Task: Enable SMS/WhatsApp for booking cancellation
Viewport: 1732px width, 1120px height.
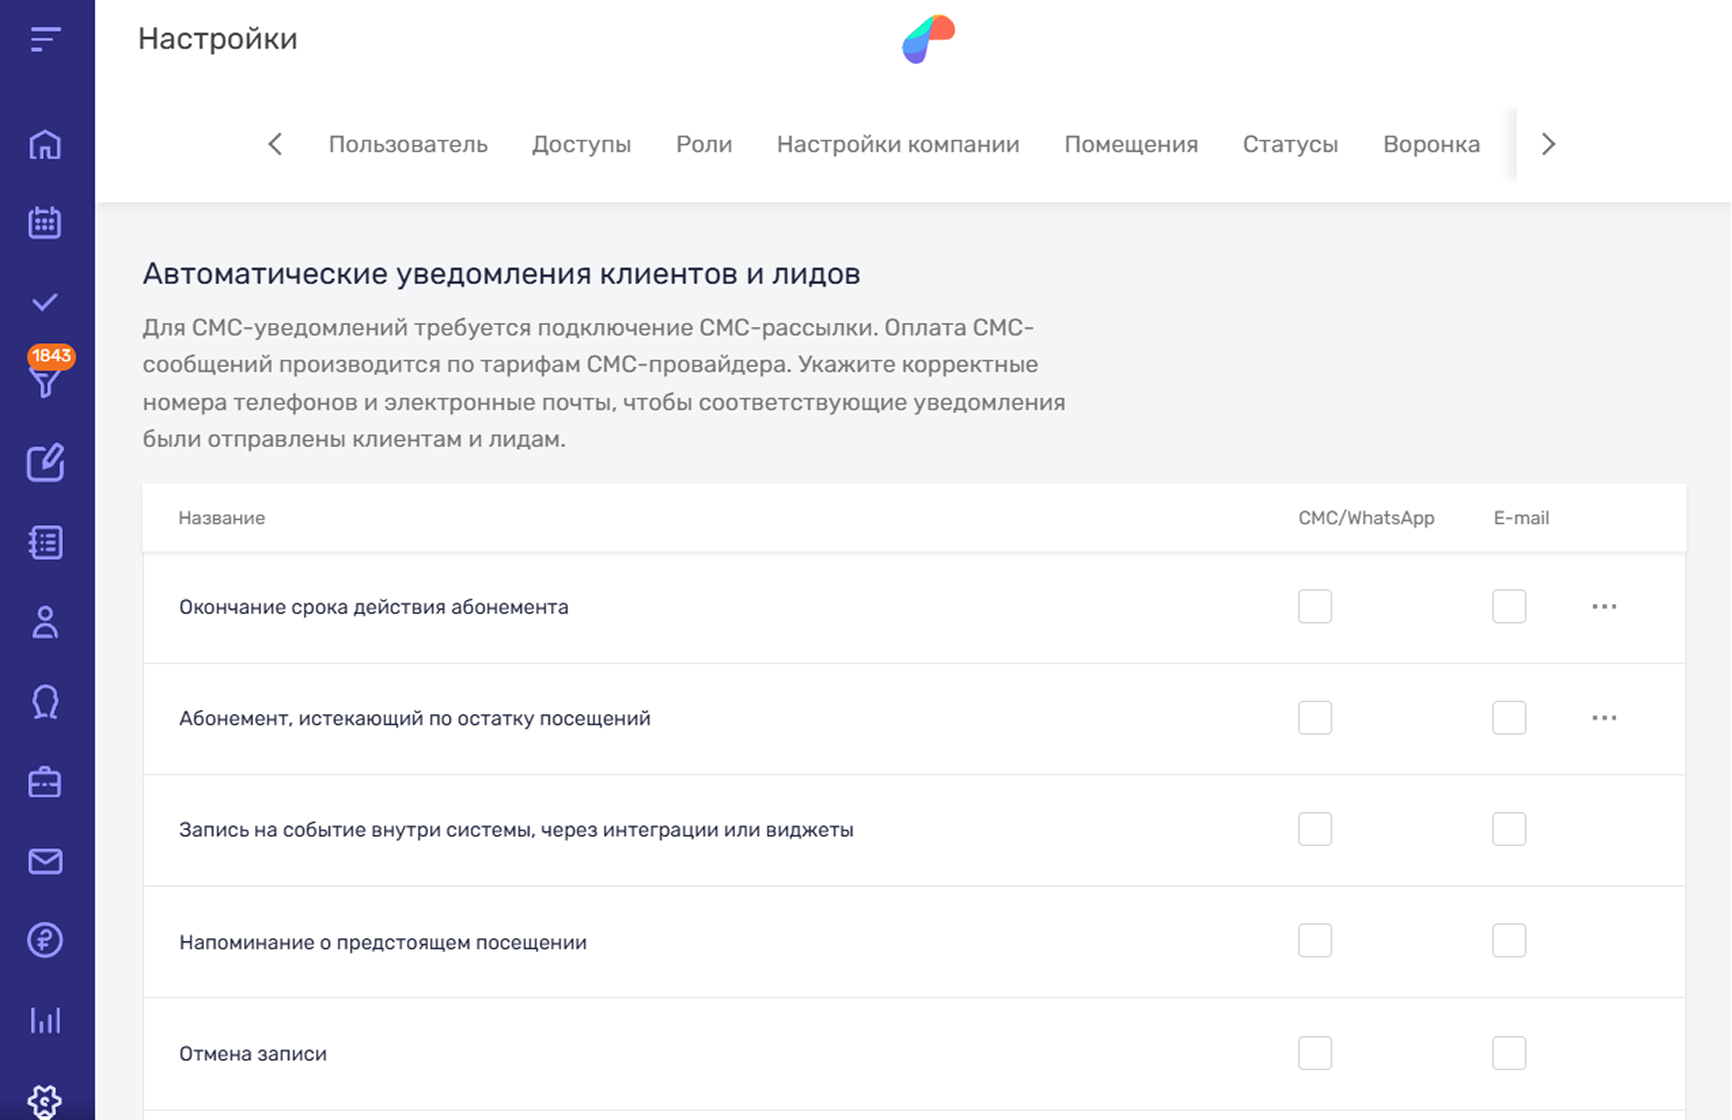Action: click(x=1314, y=1052)
